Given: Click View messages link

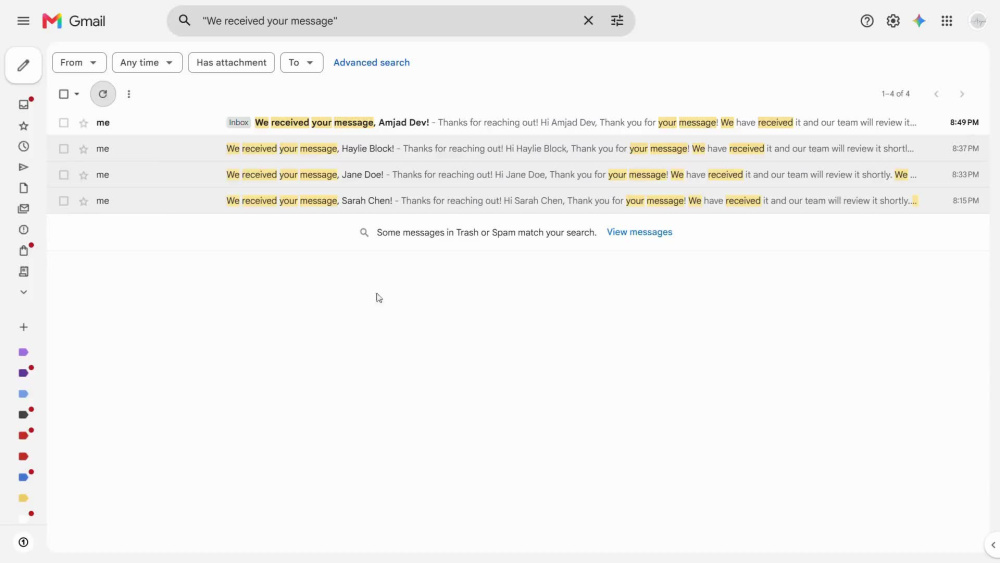Looking at the screenshot, I should 639,232.
